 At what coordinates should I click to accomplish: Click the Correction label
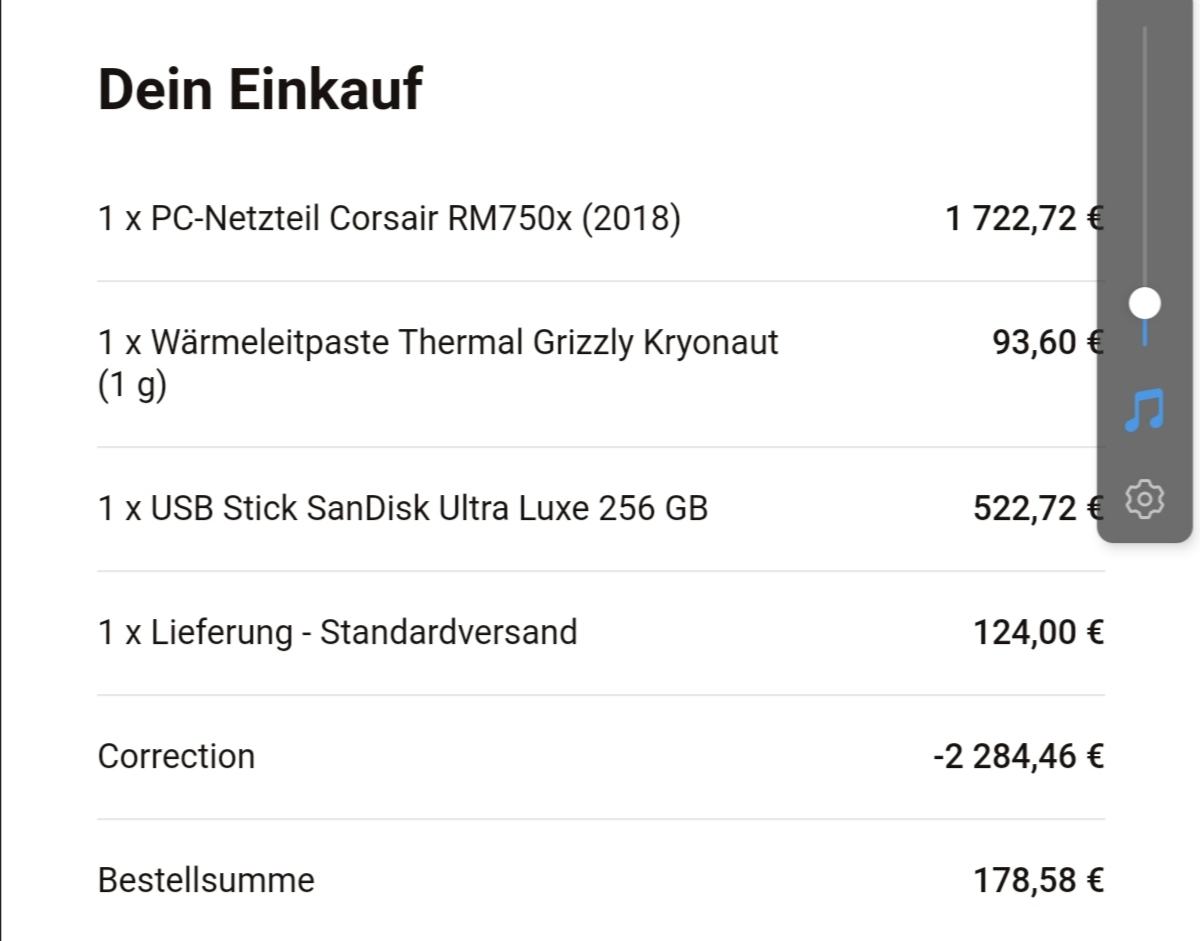click(176, 756)
